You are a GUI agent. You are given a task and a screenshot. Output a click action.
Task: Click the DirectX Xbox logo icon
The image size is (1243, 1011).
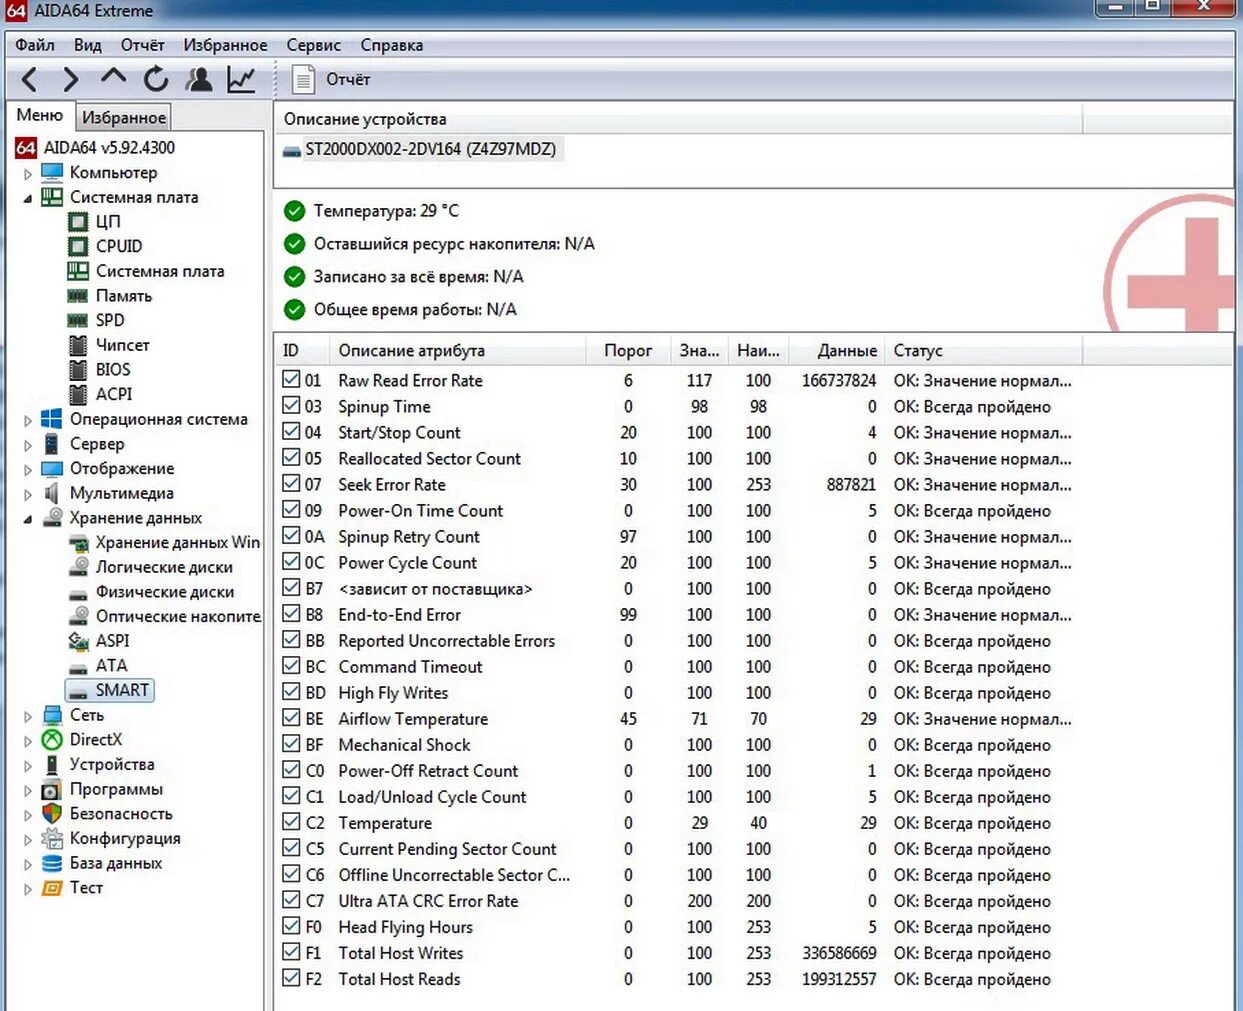(52, 740)
